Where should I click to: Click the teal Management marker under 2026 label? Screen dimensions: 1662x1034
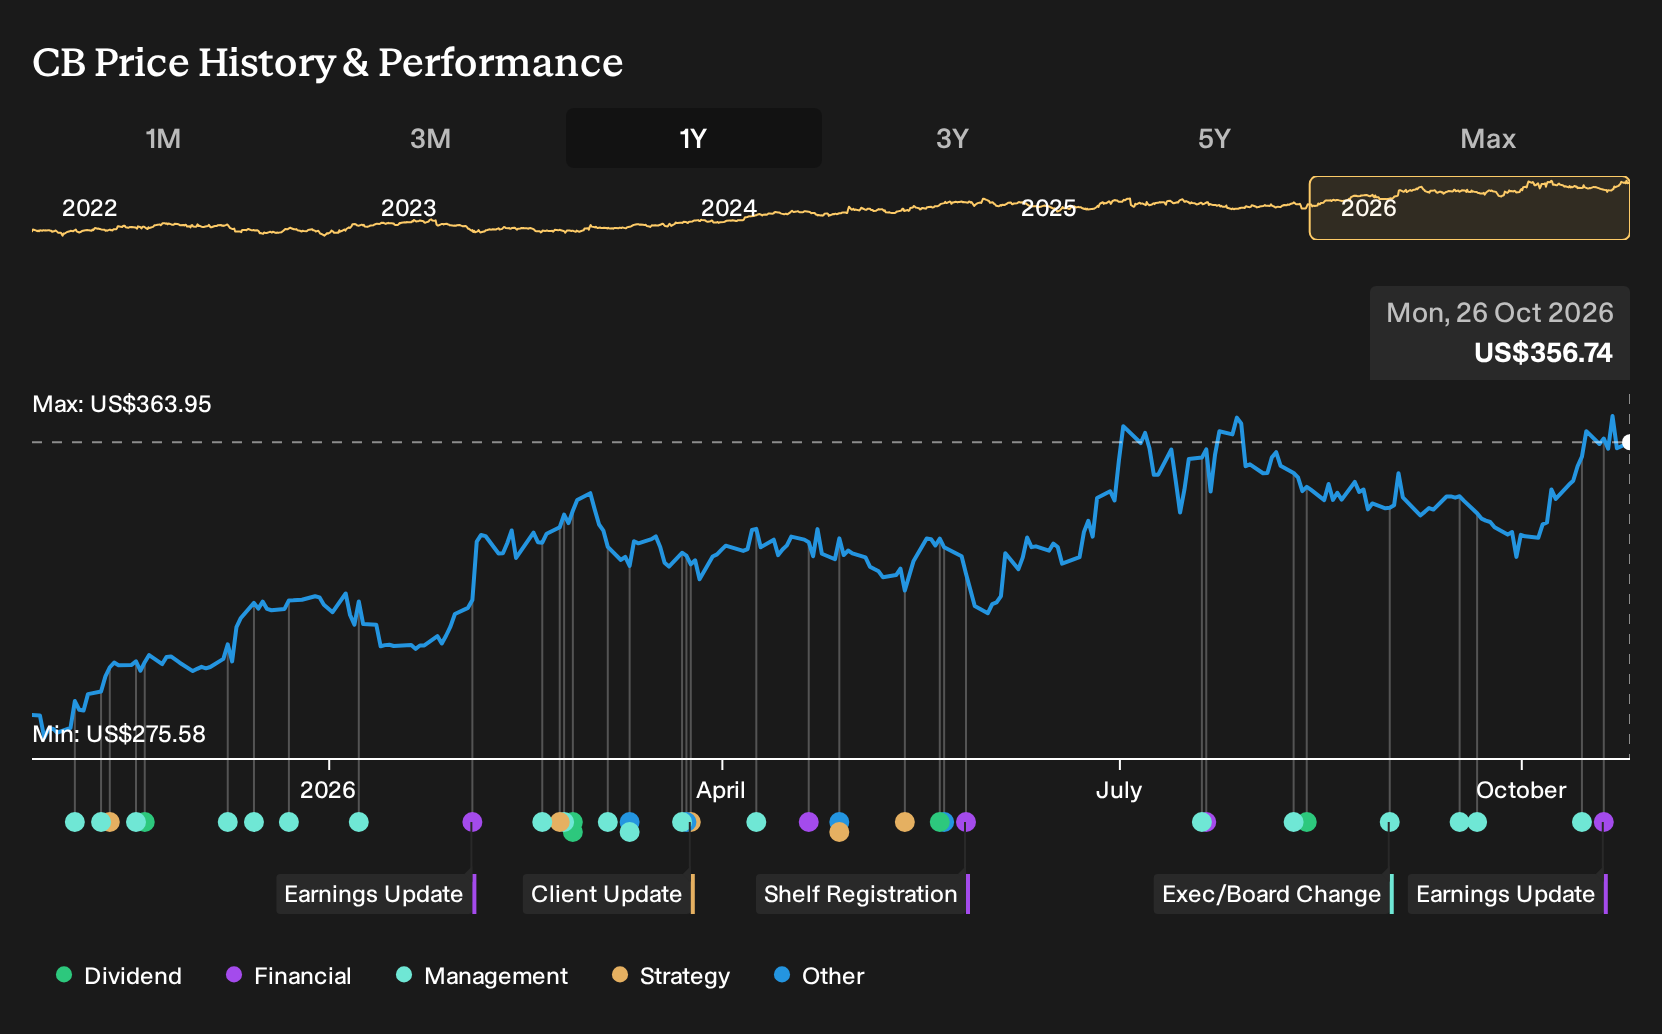pyautogui.click(x=359, y=822)
